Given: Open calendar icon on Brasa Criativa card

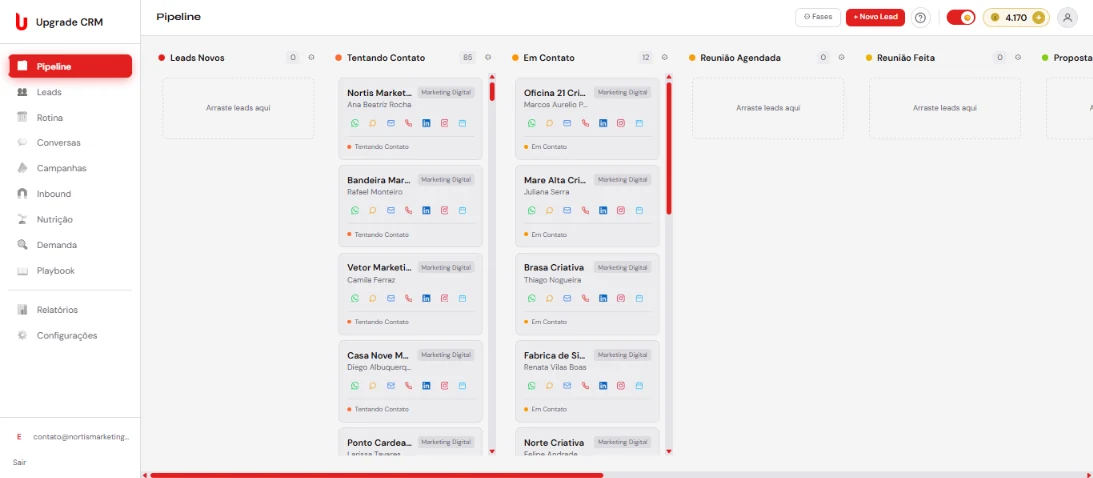Looking at the screenshot, I should [639, 298].
